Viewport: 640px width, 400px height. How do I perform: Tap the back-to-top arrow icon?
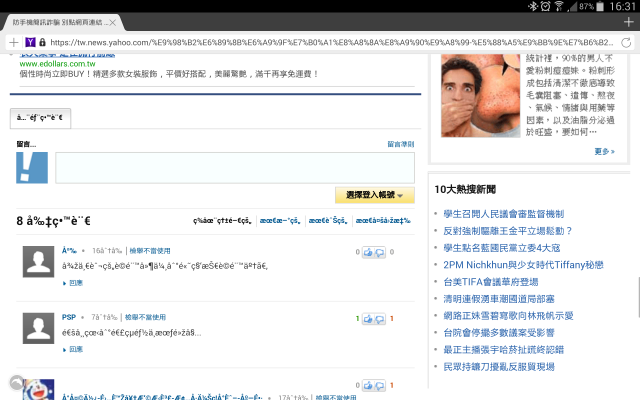point(17,383)
